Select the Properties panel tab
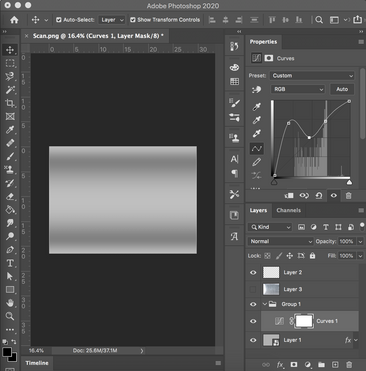Viewport: 366px width, 371px height. click(263, 42)
